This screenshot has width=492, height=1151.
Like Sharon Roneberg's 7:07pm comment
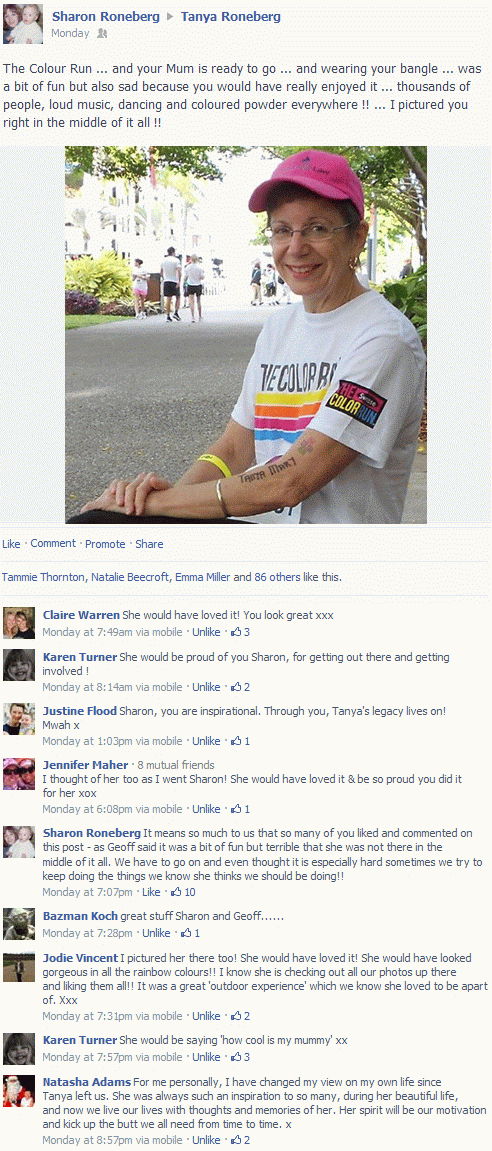[151, 893]
